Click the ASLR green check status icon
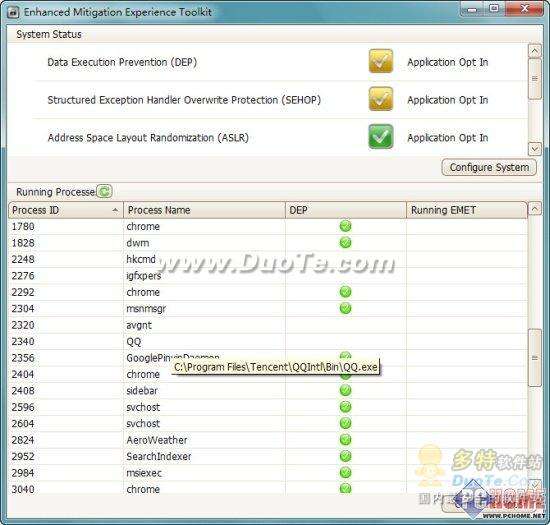Image resolution: width=550 pixels, height=525 pixels. [x=381, y=137]
